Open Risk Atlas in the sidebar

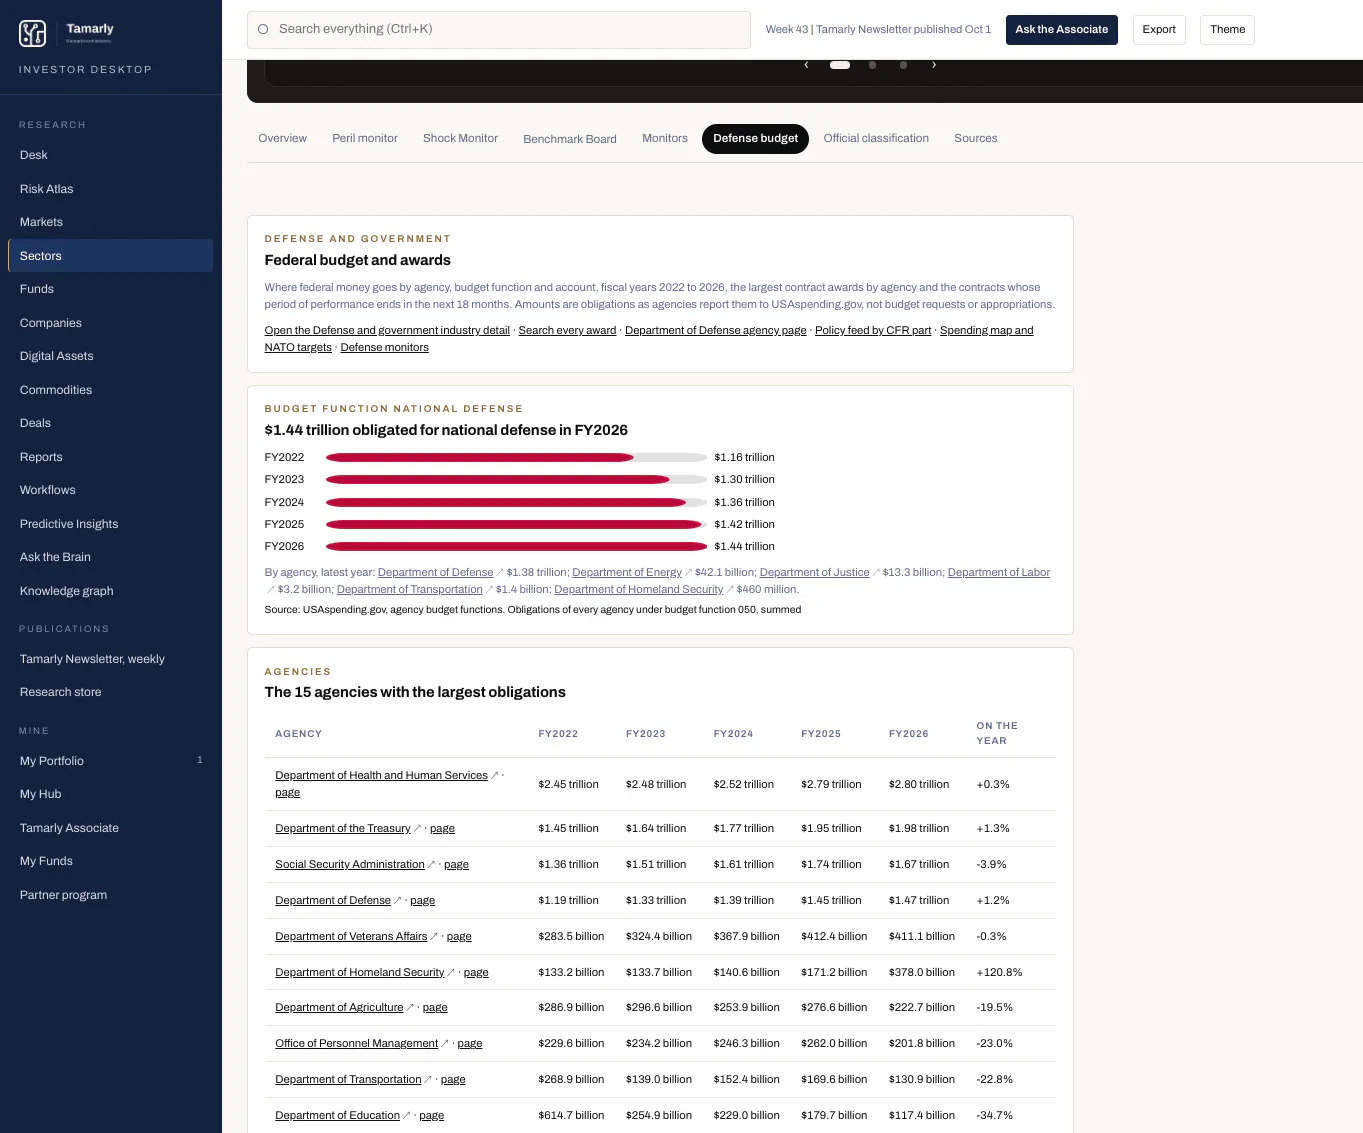click(111, 189)
